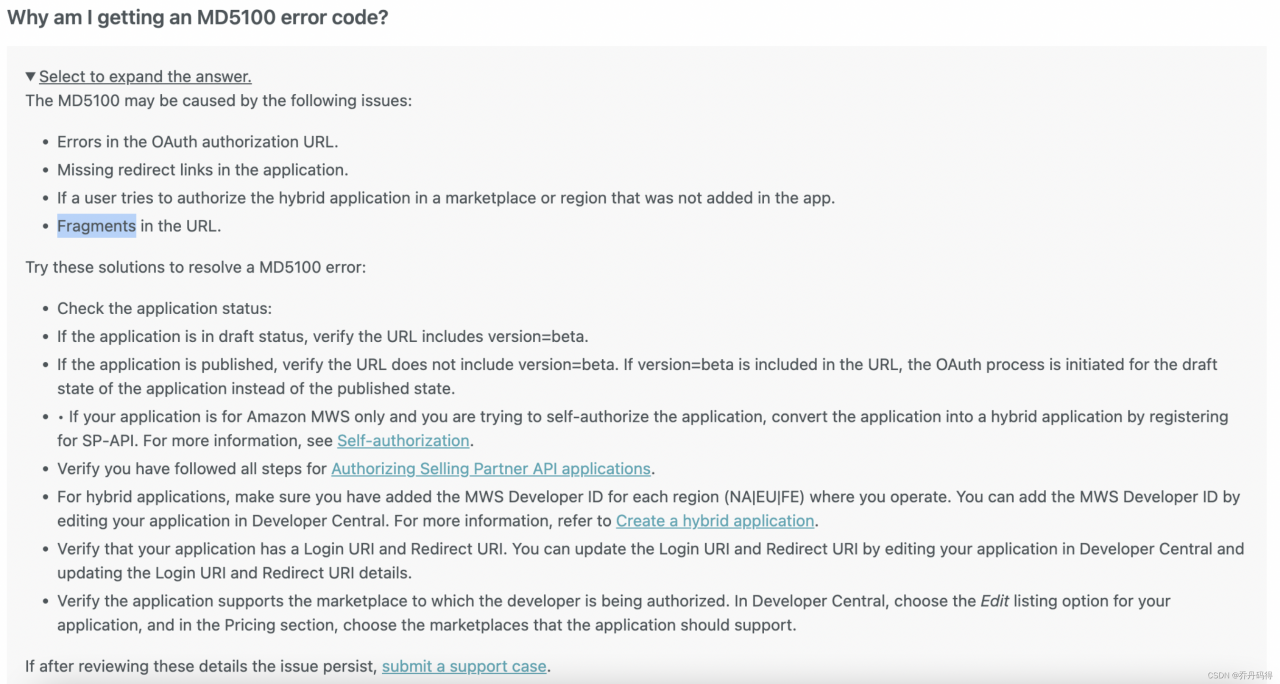
Task: Click the "submit a support case" link
Action: coord(464,666)
